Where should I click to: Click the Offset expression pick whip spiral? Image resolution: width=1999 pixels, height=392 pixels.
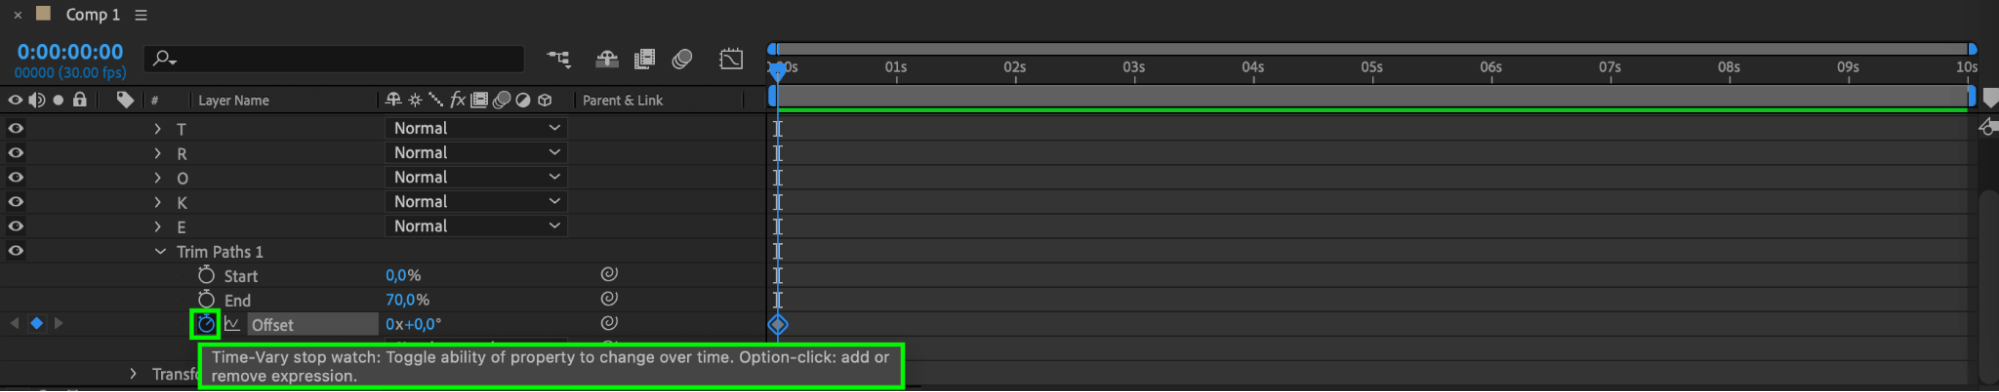coord(609,323)
